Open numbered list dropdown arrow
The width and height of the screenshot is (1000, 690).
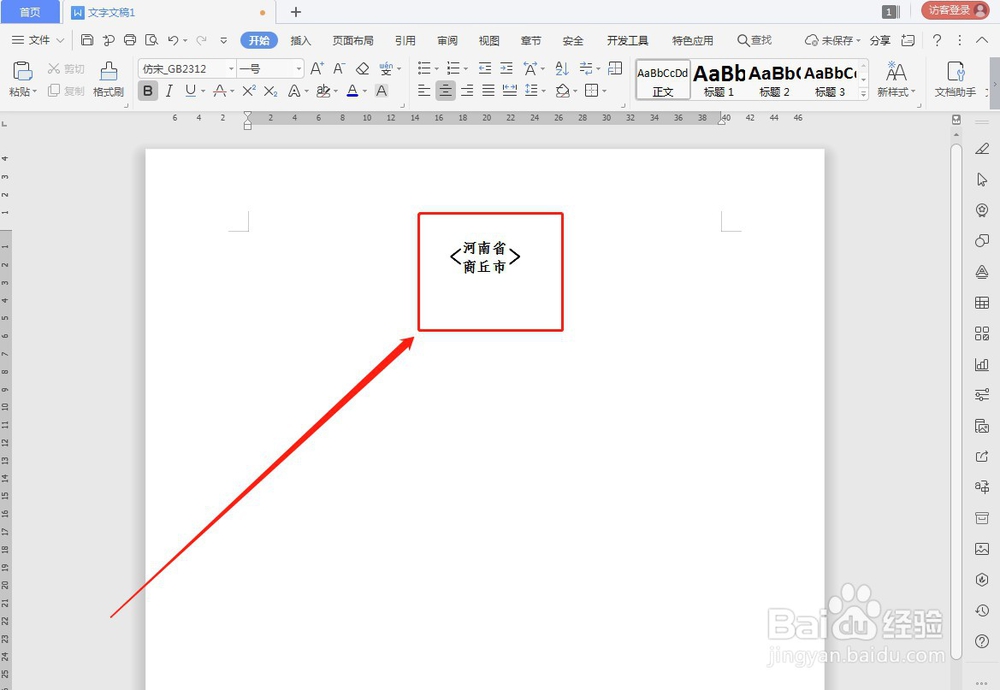(466, 69)
